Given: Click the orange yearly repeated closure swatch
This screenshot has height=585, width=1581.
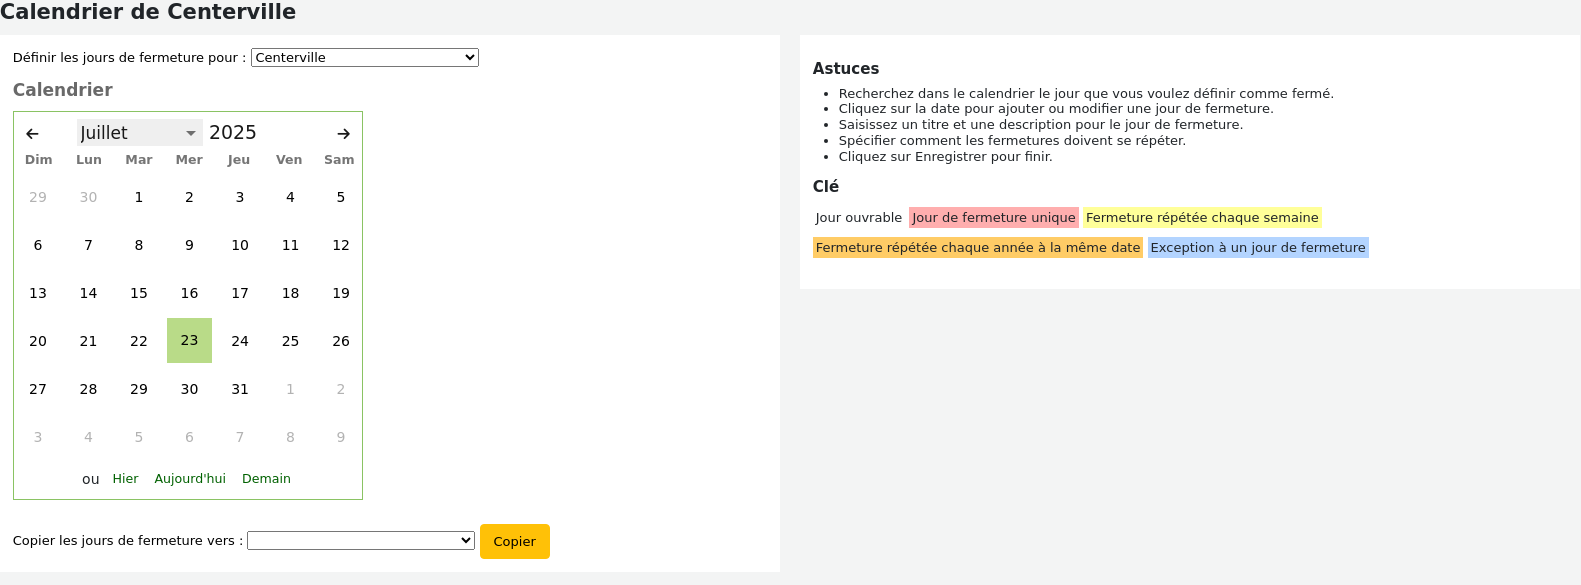Looking at the screenshot, I should (977, 248).
